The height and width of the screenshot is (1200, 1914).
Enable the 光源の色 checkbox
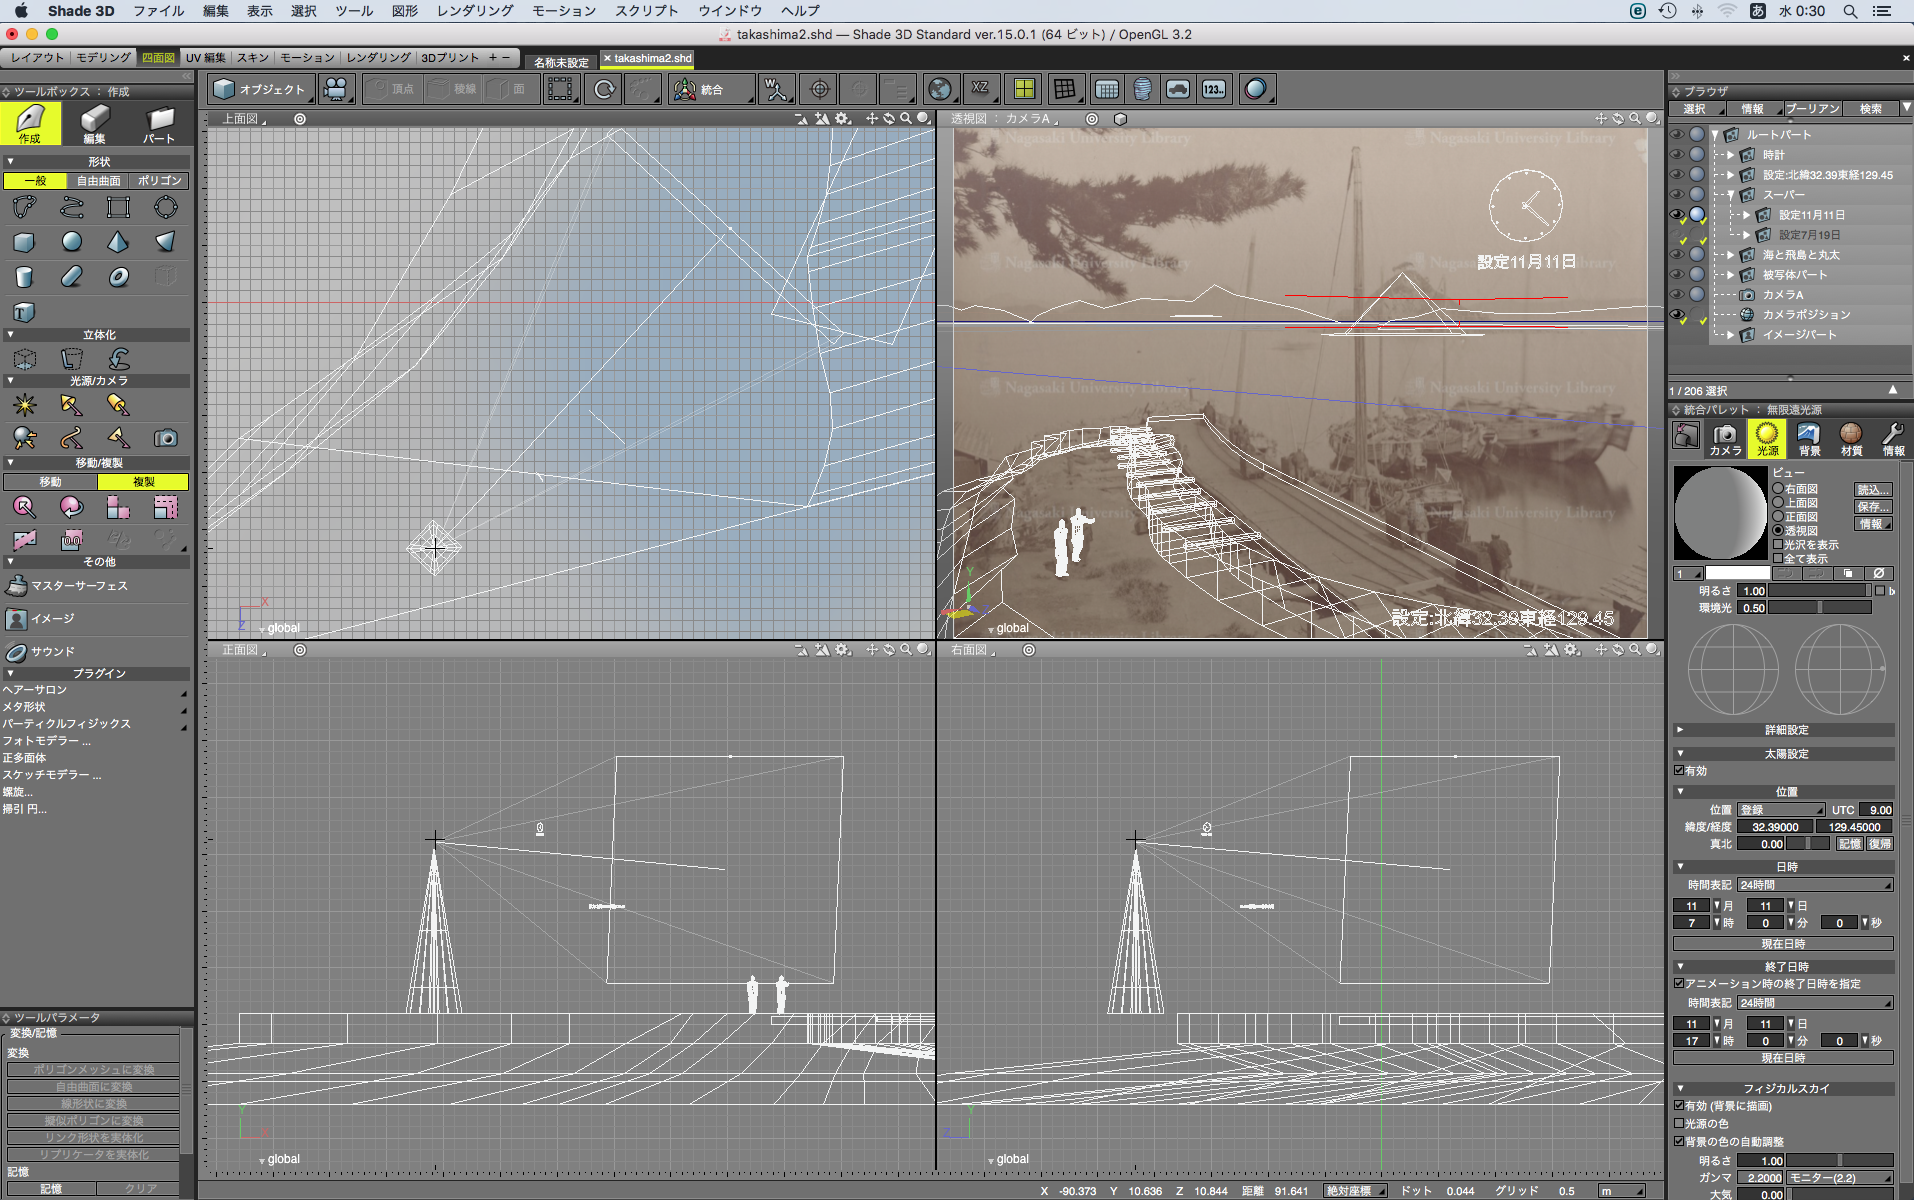tap(1679, 1123)
